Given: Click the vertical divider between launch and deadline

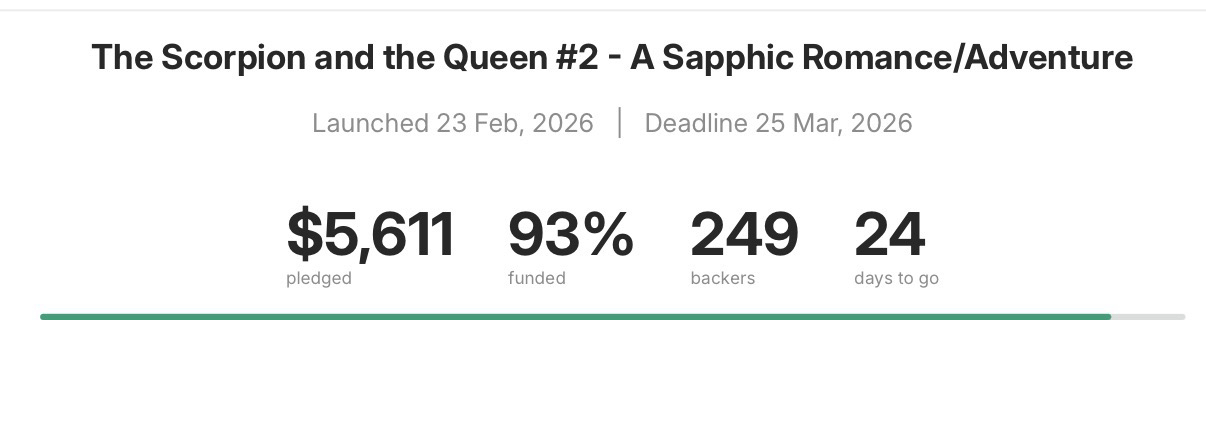Looking at the screenshot, I should (620, 123).
